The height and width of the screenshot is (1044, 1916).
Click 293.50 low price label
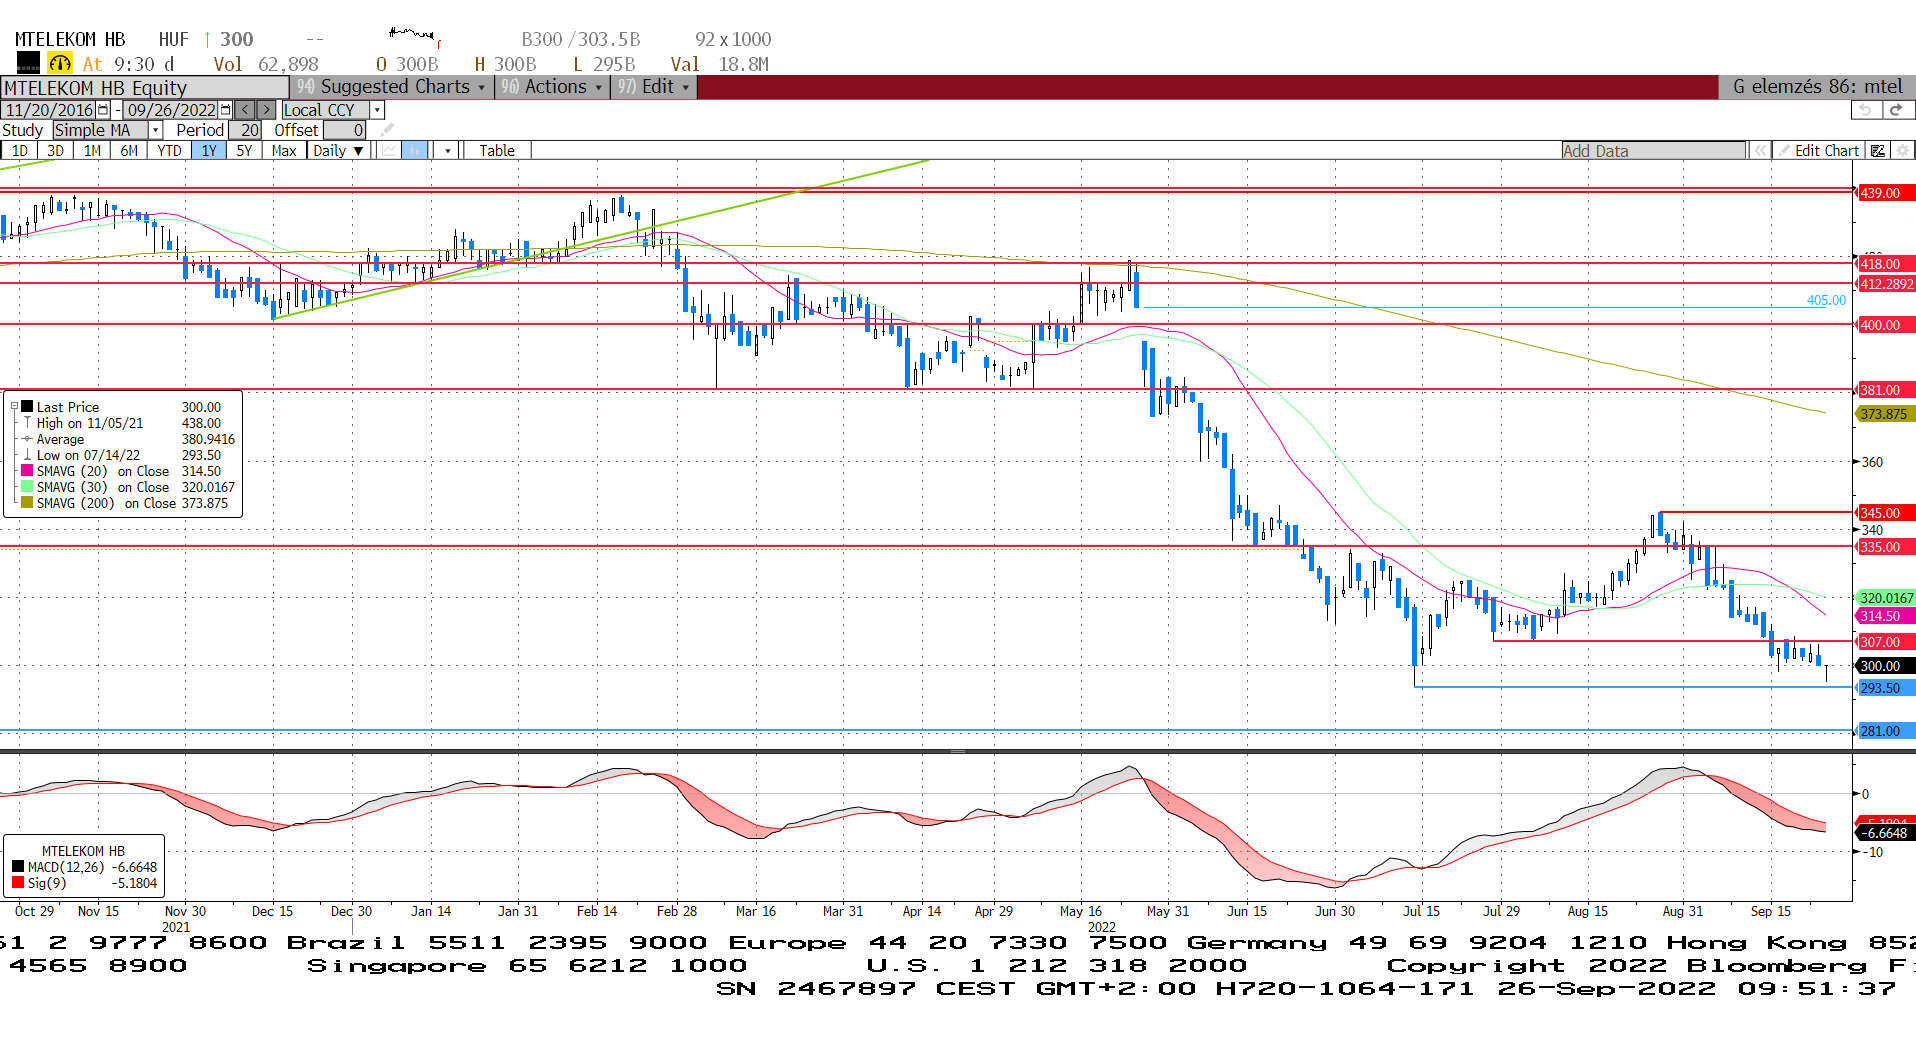tap(1885, 688)
